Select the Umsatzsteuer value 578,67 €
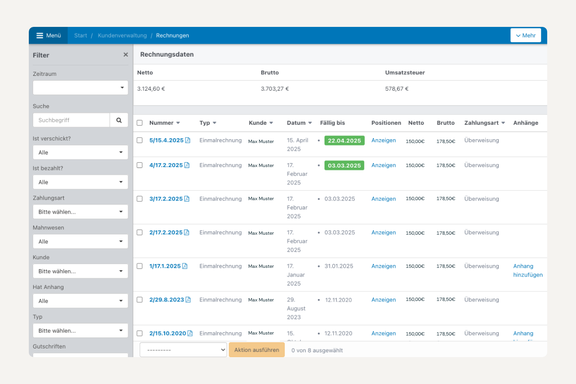 (397, 89)
